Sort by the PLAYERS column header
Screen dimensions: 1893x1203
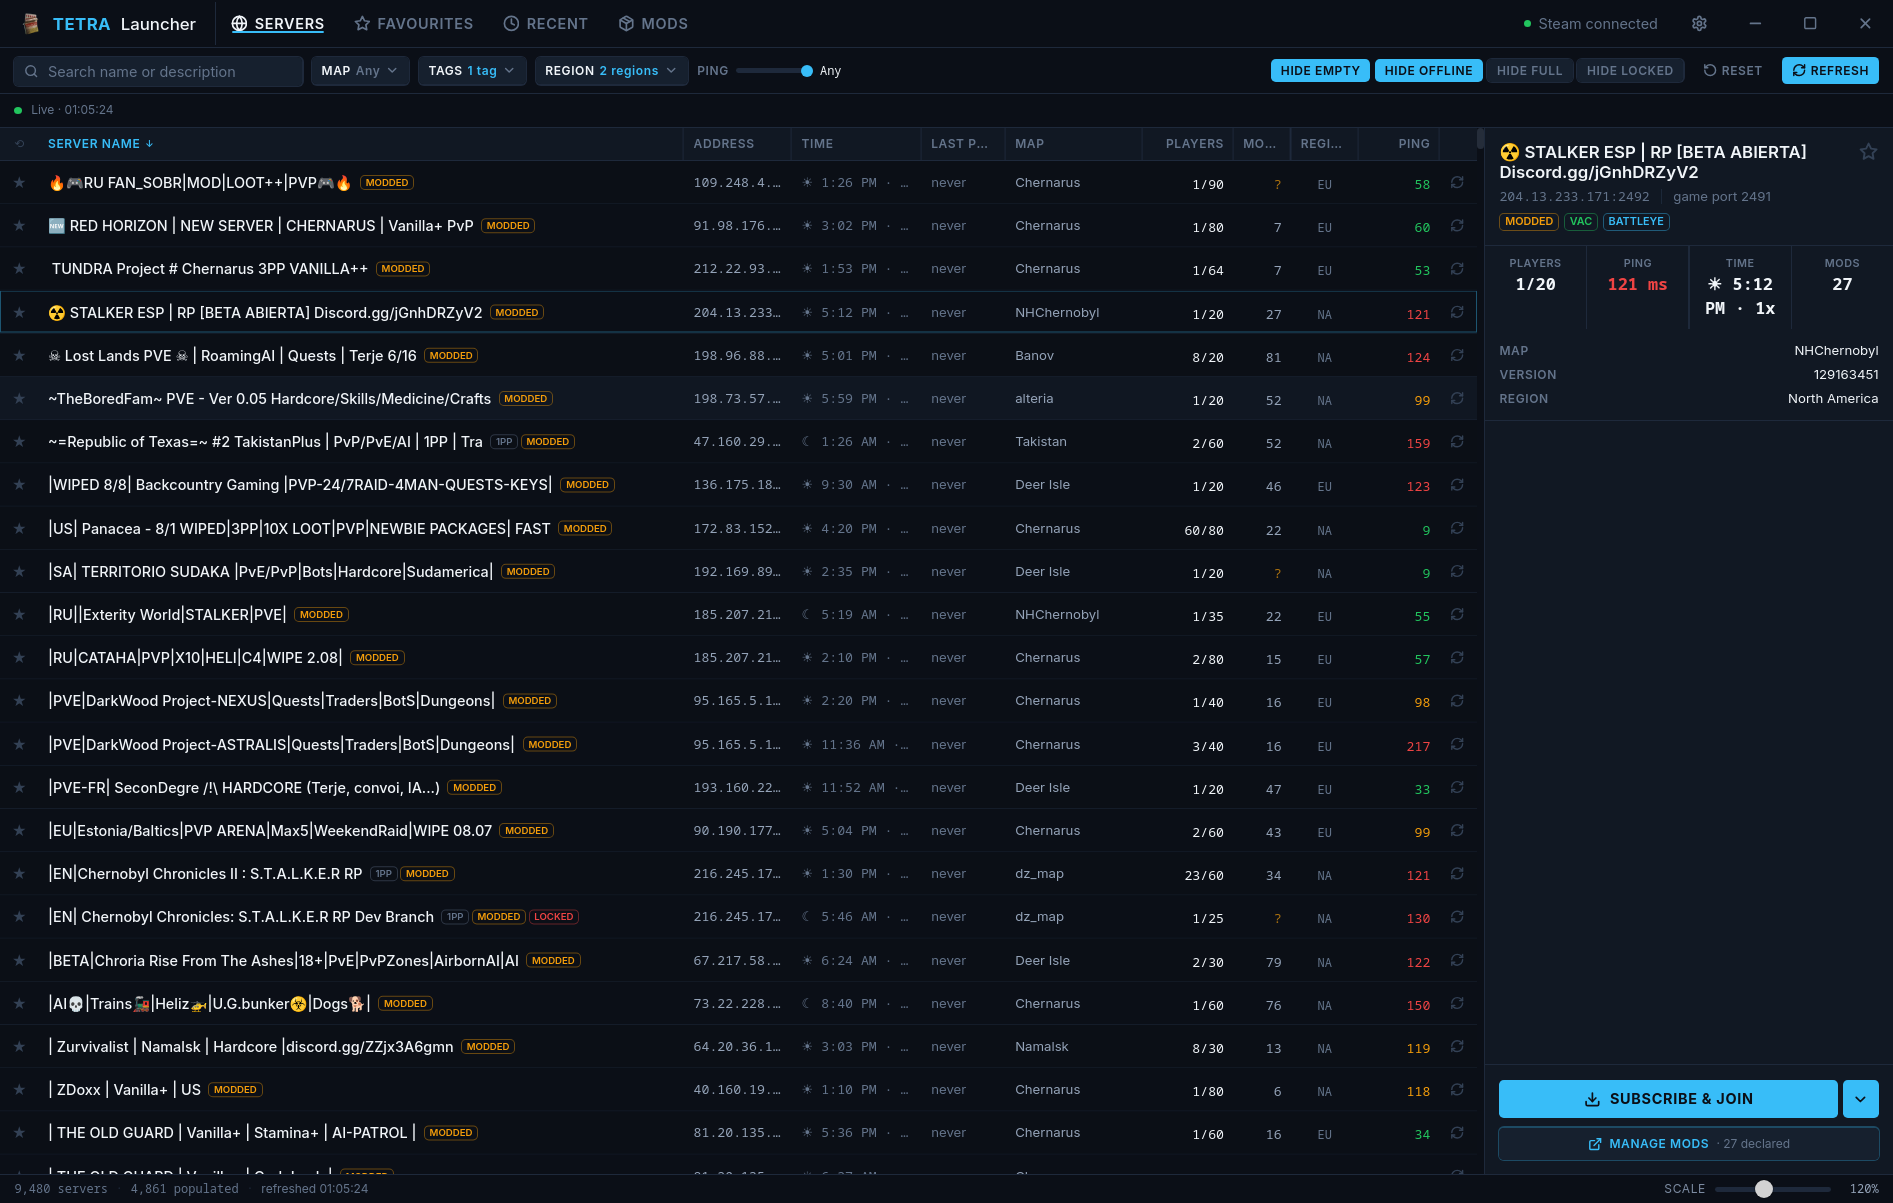point(1194,144)
